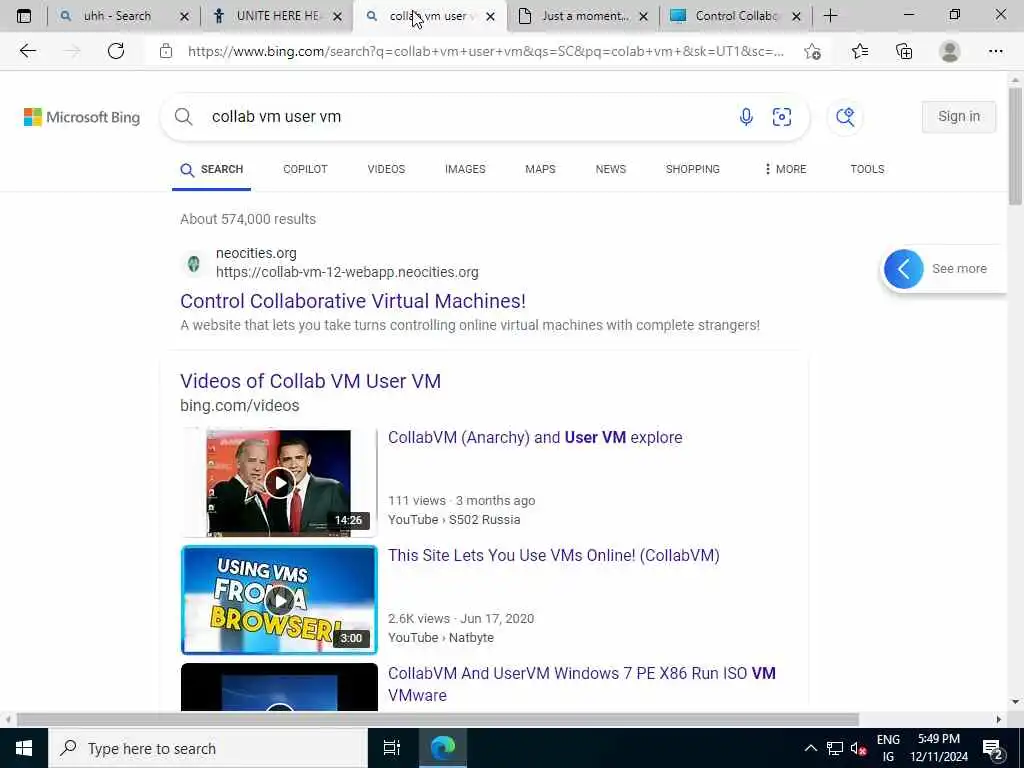Select the MAPS search tab

tap(540, 169)
